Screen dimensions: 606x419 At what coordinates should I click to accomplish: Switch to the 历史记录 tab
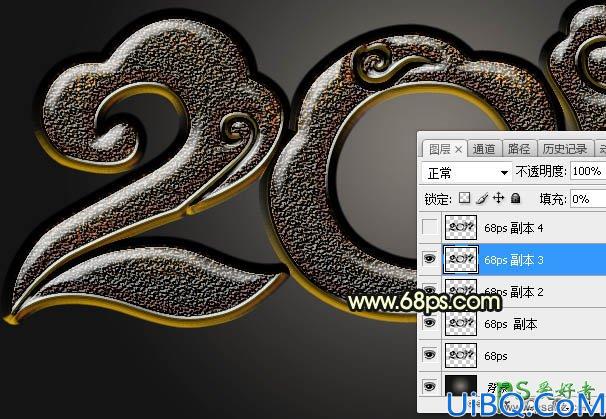coord(565,149)
